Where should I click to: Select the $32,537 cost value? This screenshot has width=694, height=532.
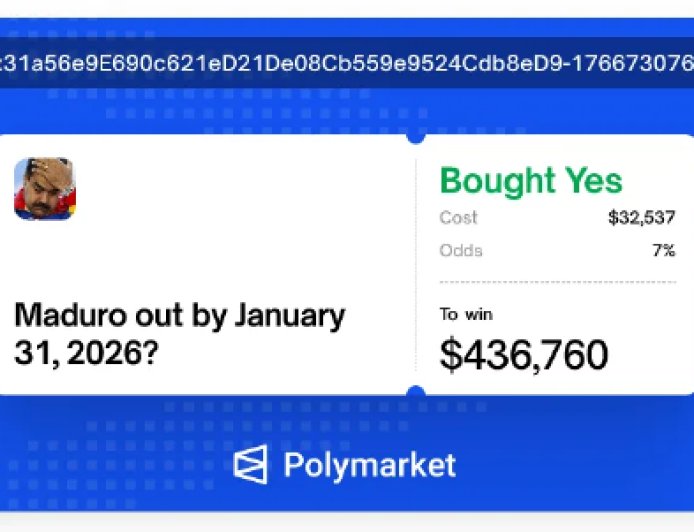click(x=641, y=218)
